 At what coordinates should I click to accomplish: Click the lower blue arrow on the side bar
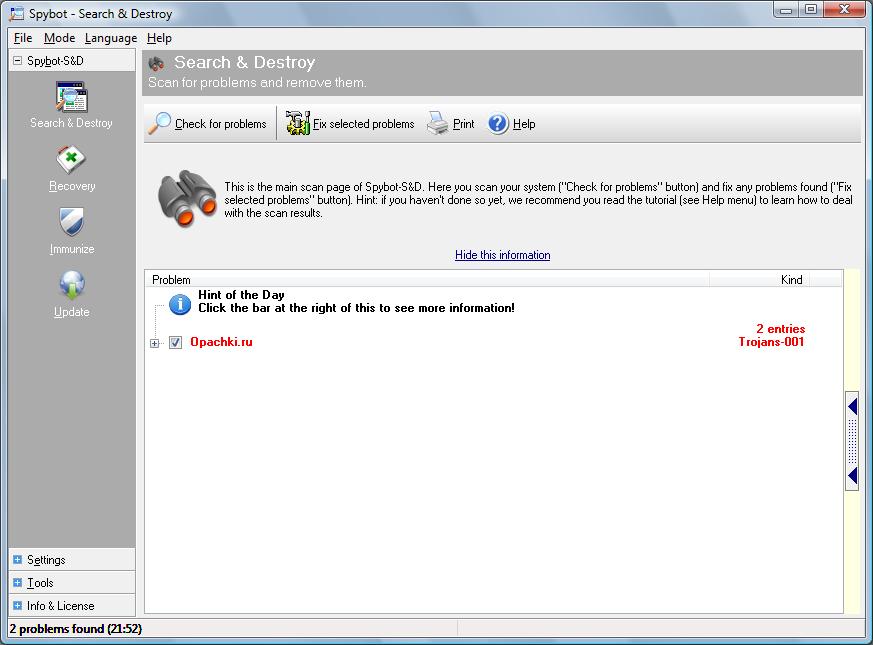pos(852,476)
